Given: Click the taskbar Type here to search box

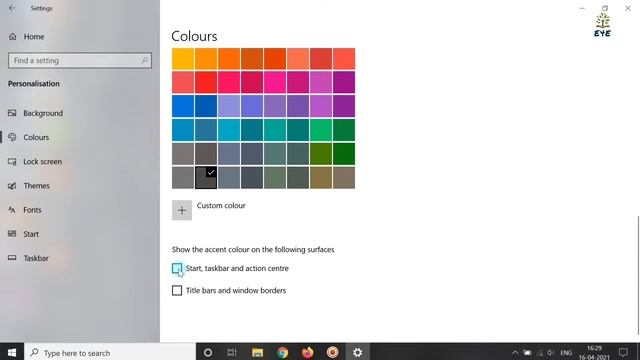Looking at the screenshot, I should click(x=110, y=352).
